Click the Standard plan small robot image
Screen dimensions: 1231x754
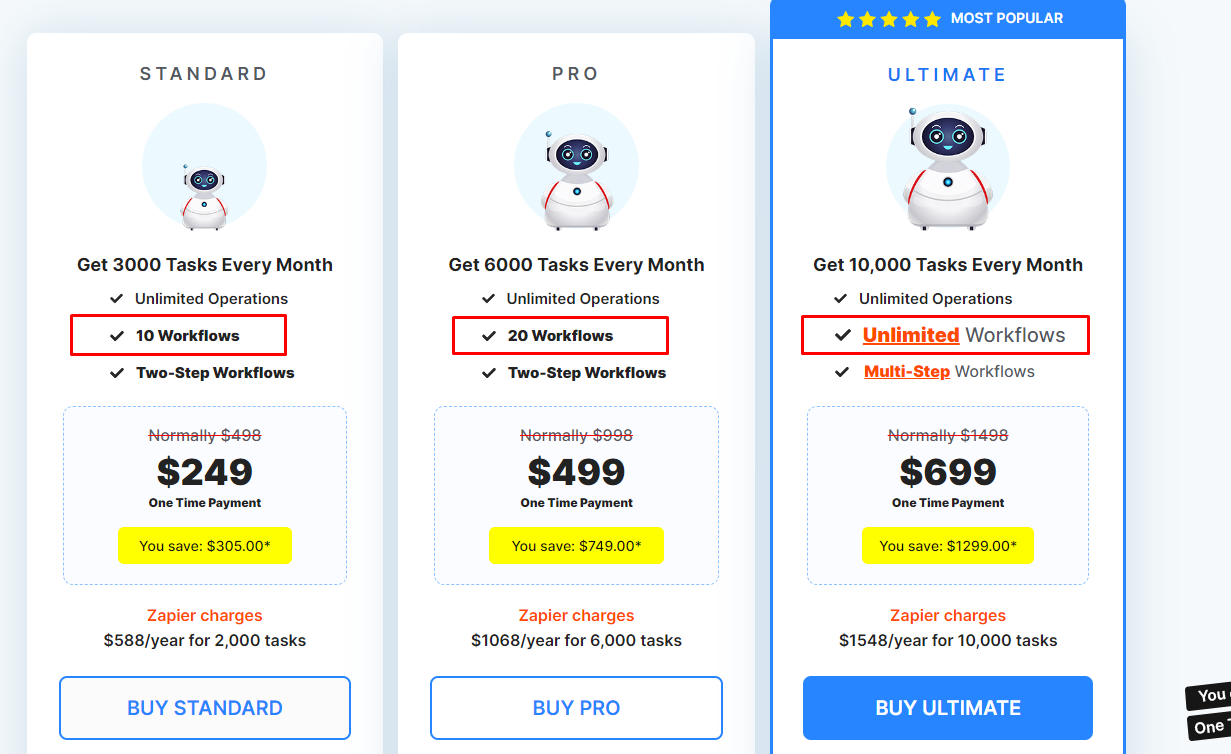pyautogui.click(x=204, y=194)
